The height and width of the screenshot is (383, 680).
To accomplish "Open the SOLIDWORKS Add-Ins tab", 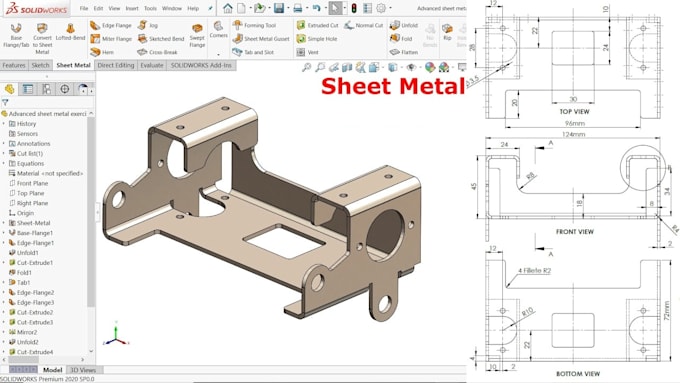I will tap(201, 65).
